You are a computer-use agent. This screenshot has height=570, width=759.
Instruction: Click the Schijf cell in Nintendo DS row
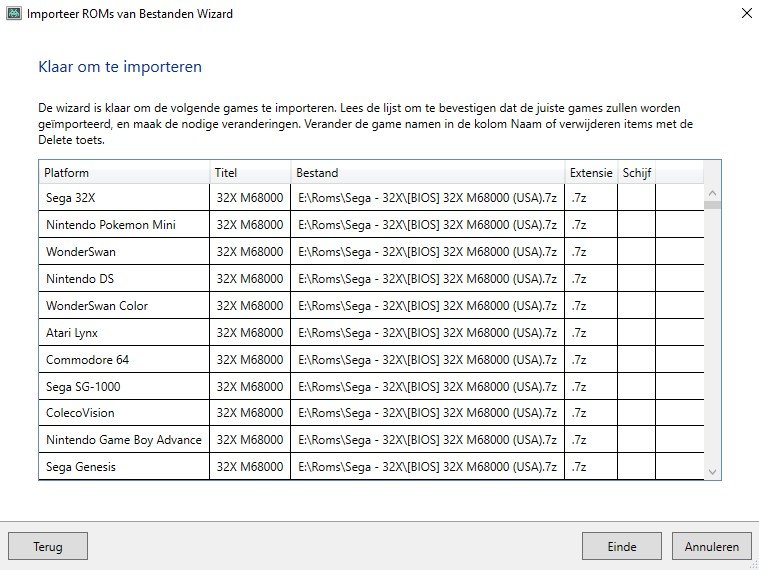pos(637,279)
